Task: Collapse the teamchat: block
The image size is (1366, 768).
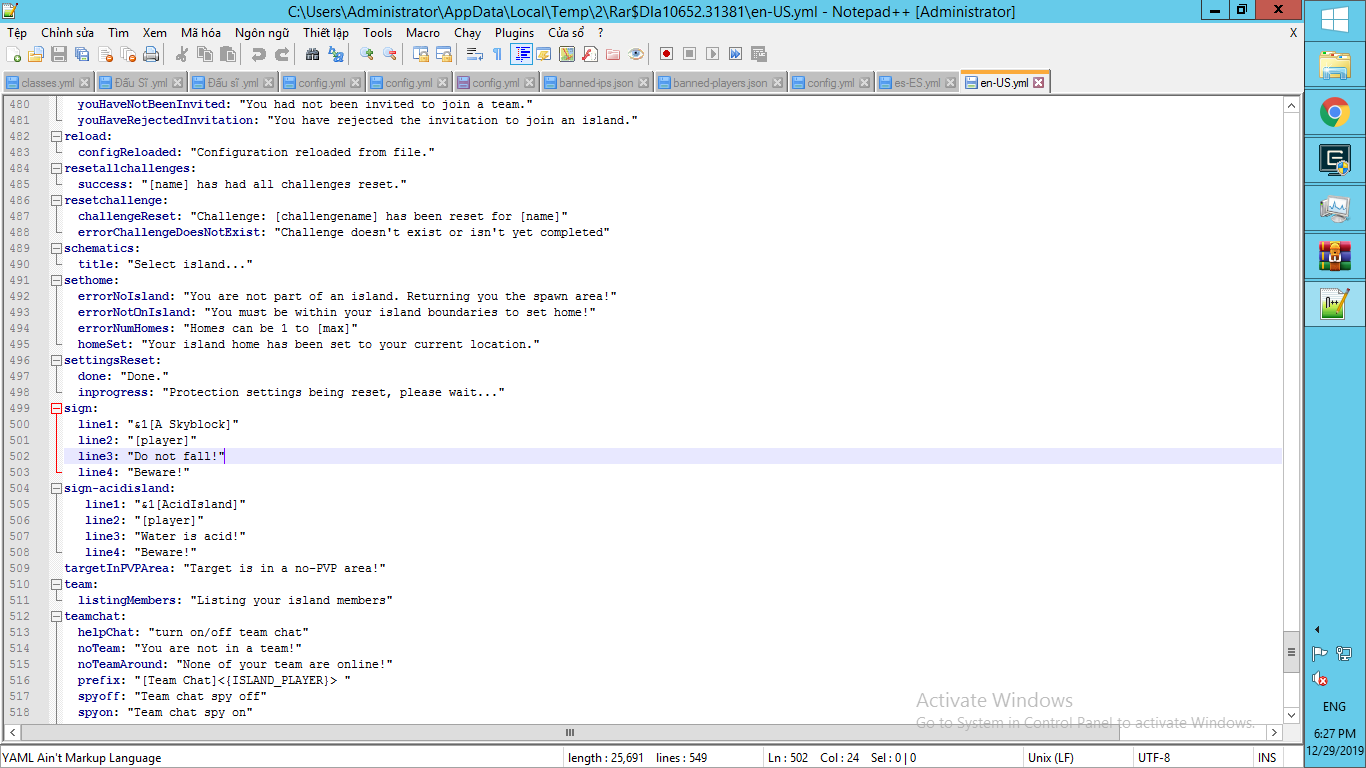Action: click(x=56, y=616)
